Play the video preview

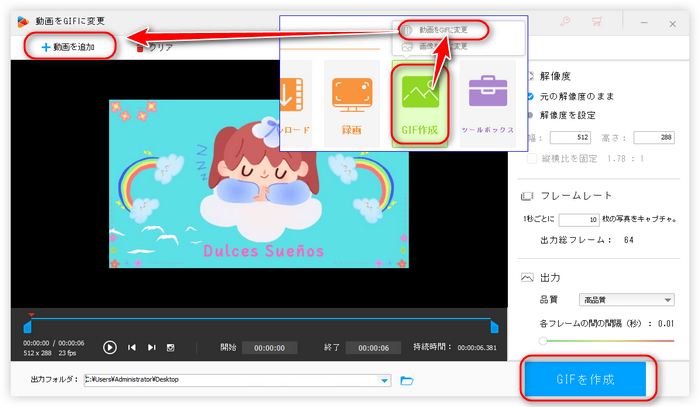pyautogui.click(x=109, y=347)
